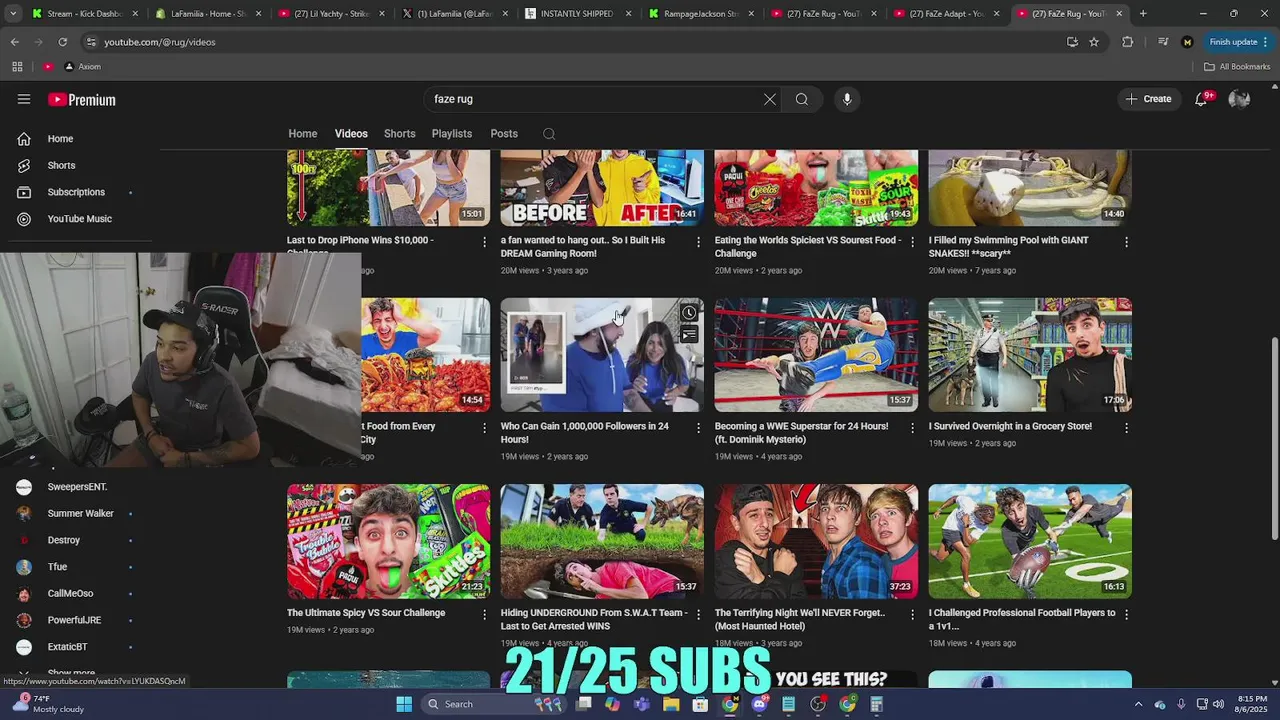This screenshot has height=720, width=1280.
Task: Open options for 'Eating the Worlds Spiciest' video
Action: click(912, 242)
